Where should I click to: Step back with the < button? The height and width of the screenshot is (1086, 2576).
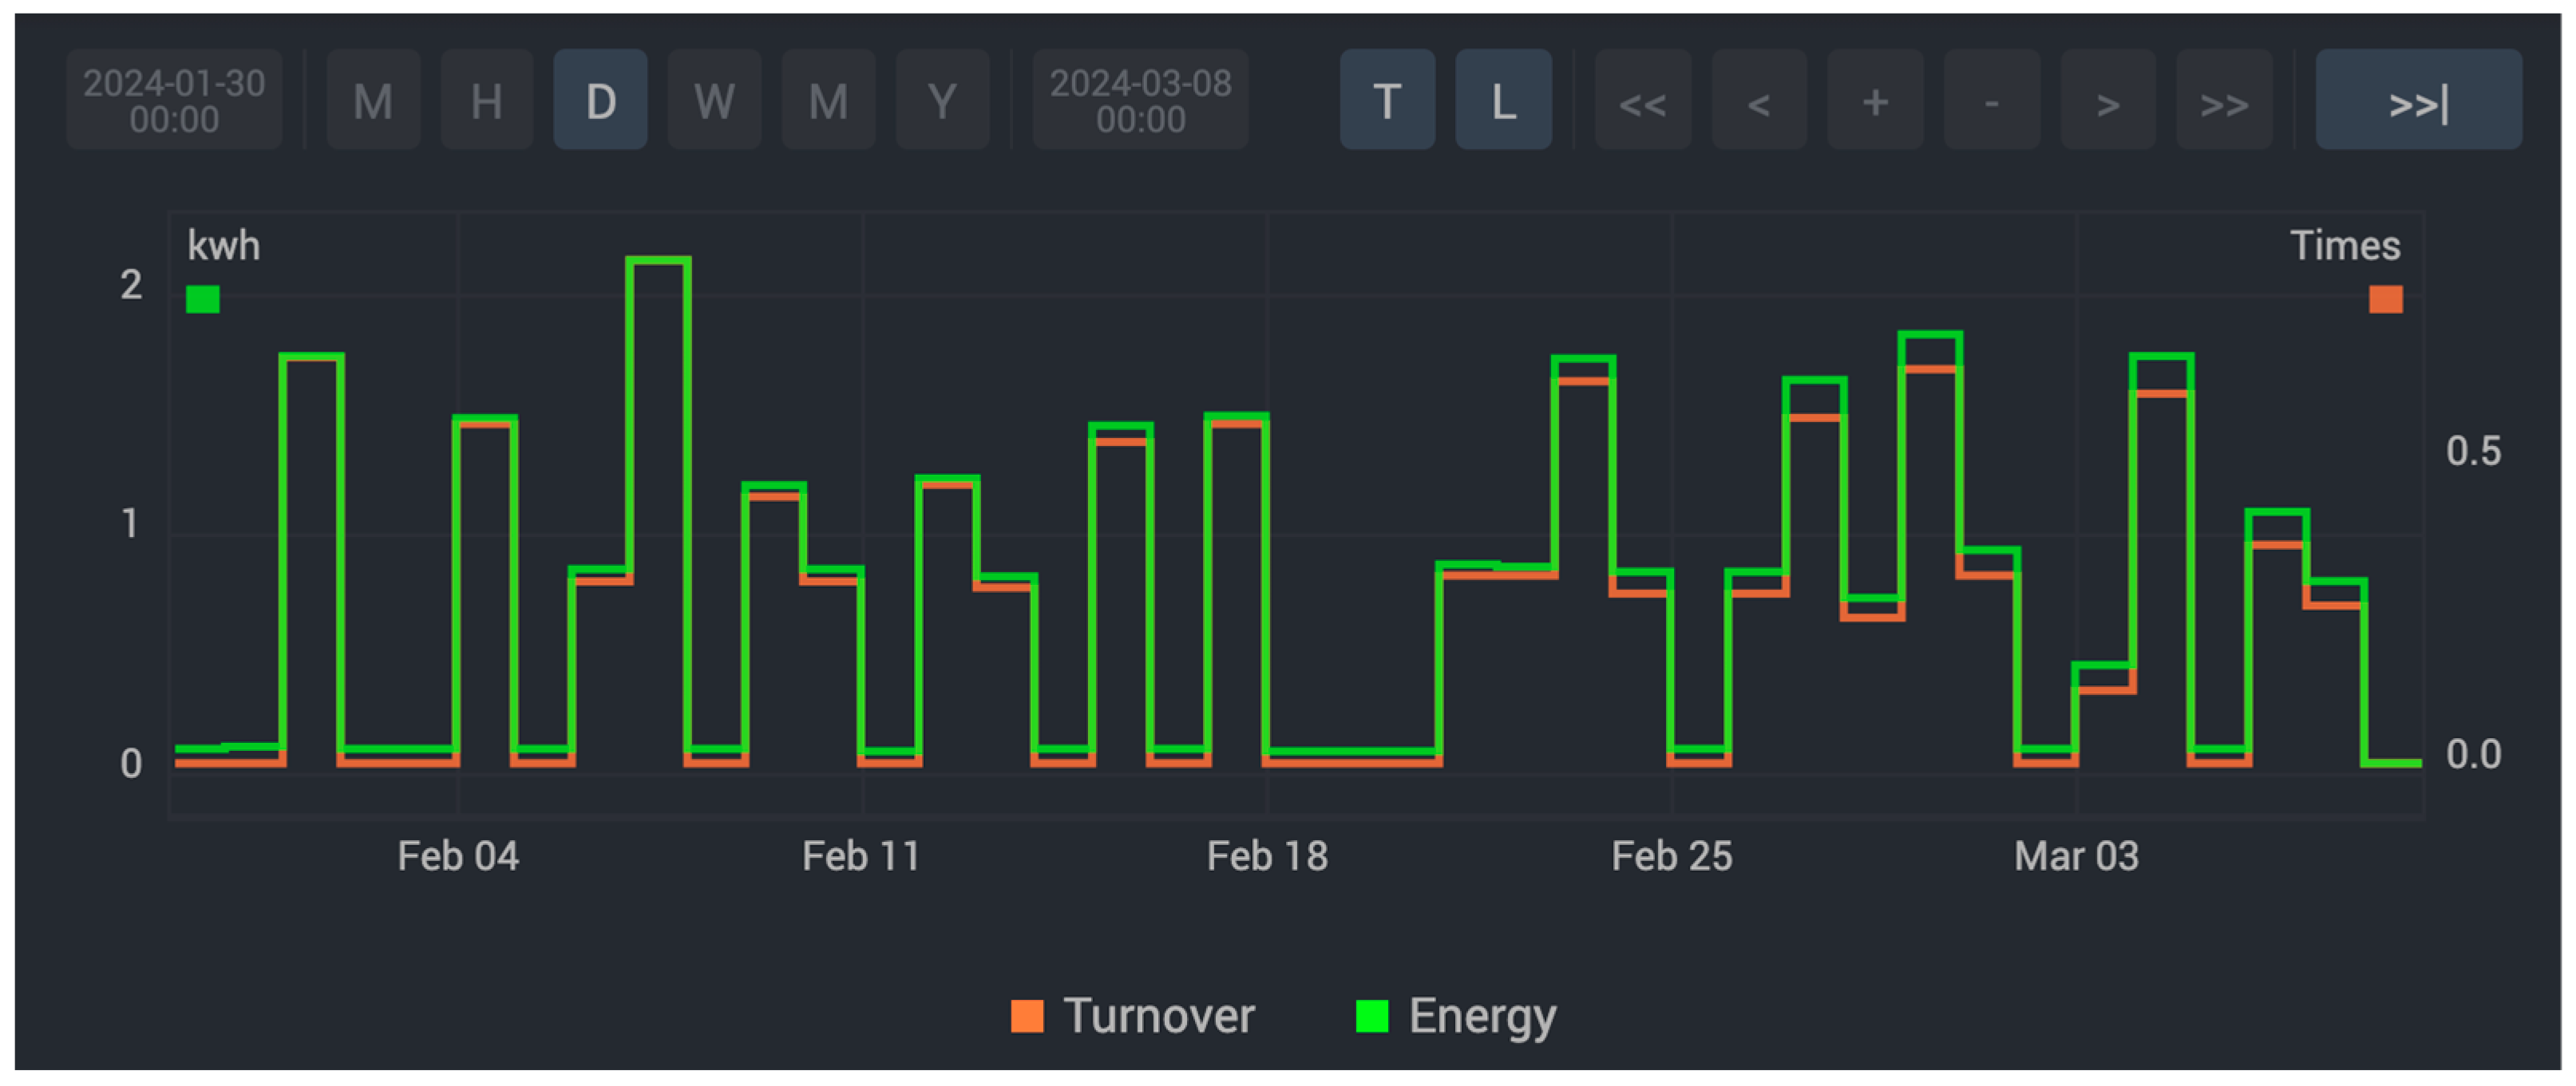coord(1758,101)
